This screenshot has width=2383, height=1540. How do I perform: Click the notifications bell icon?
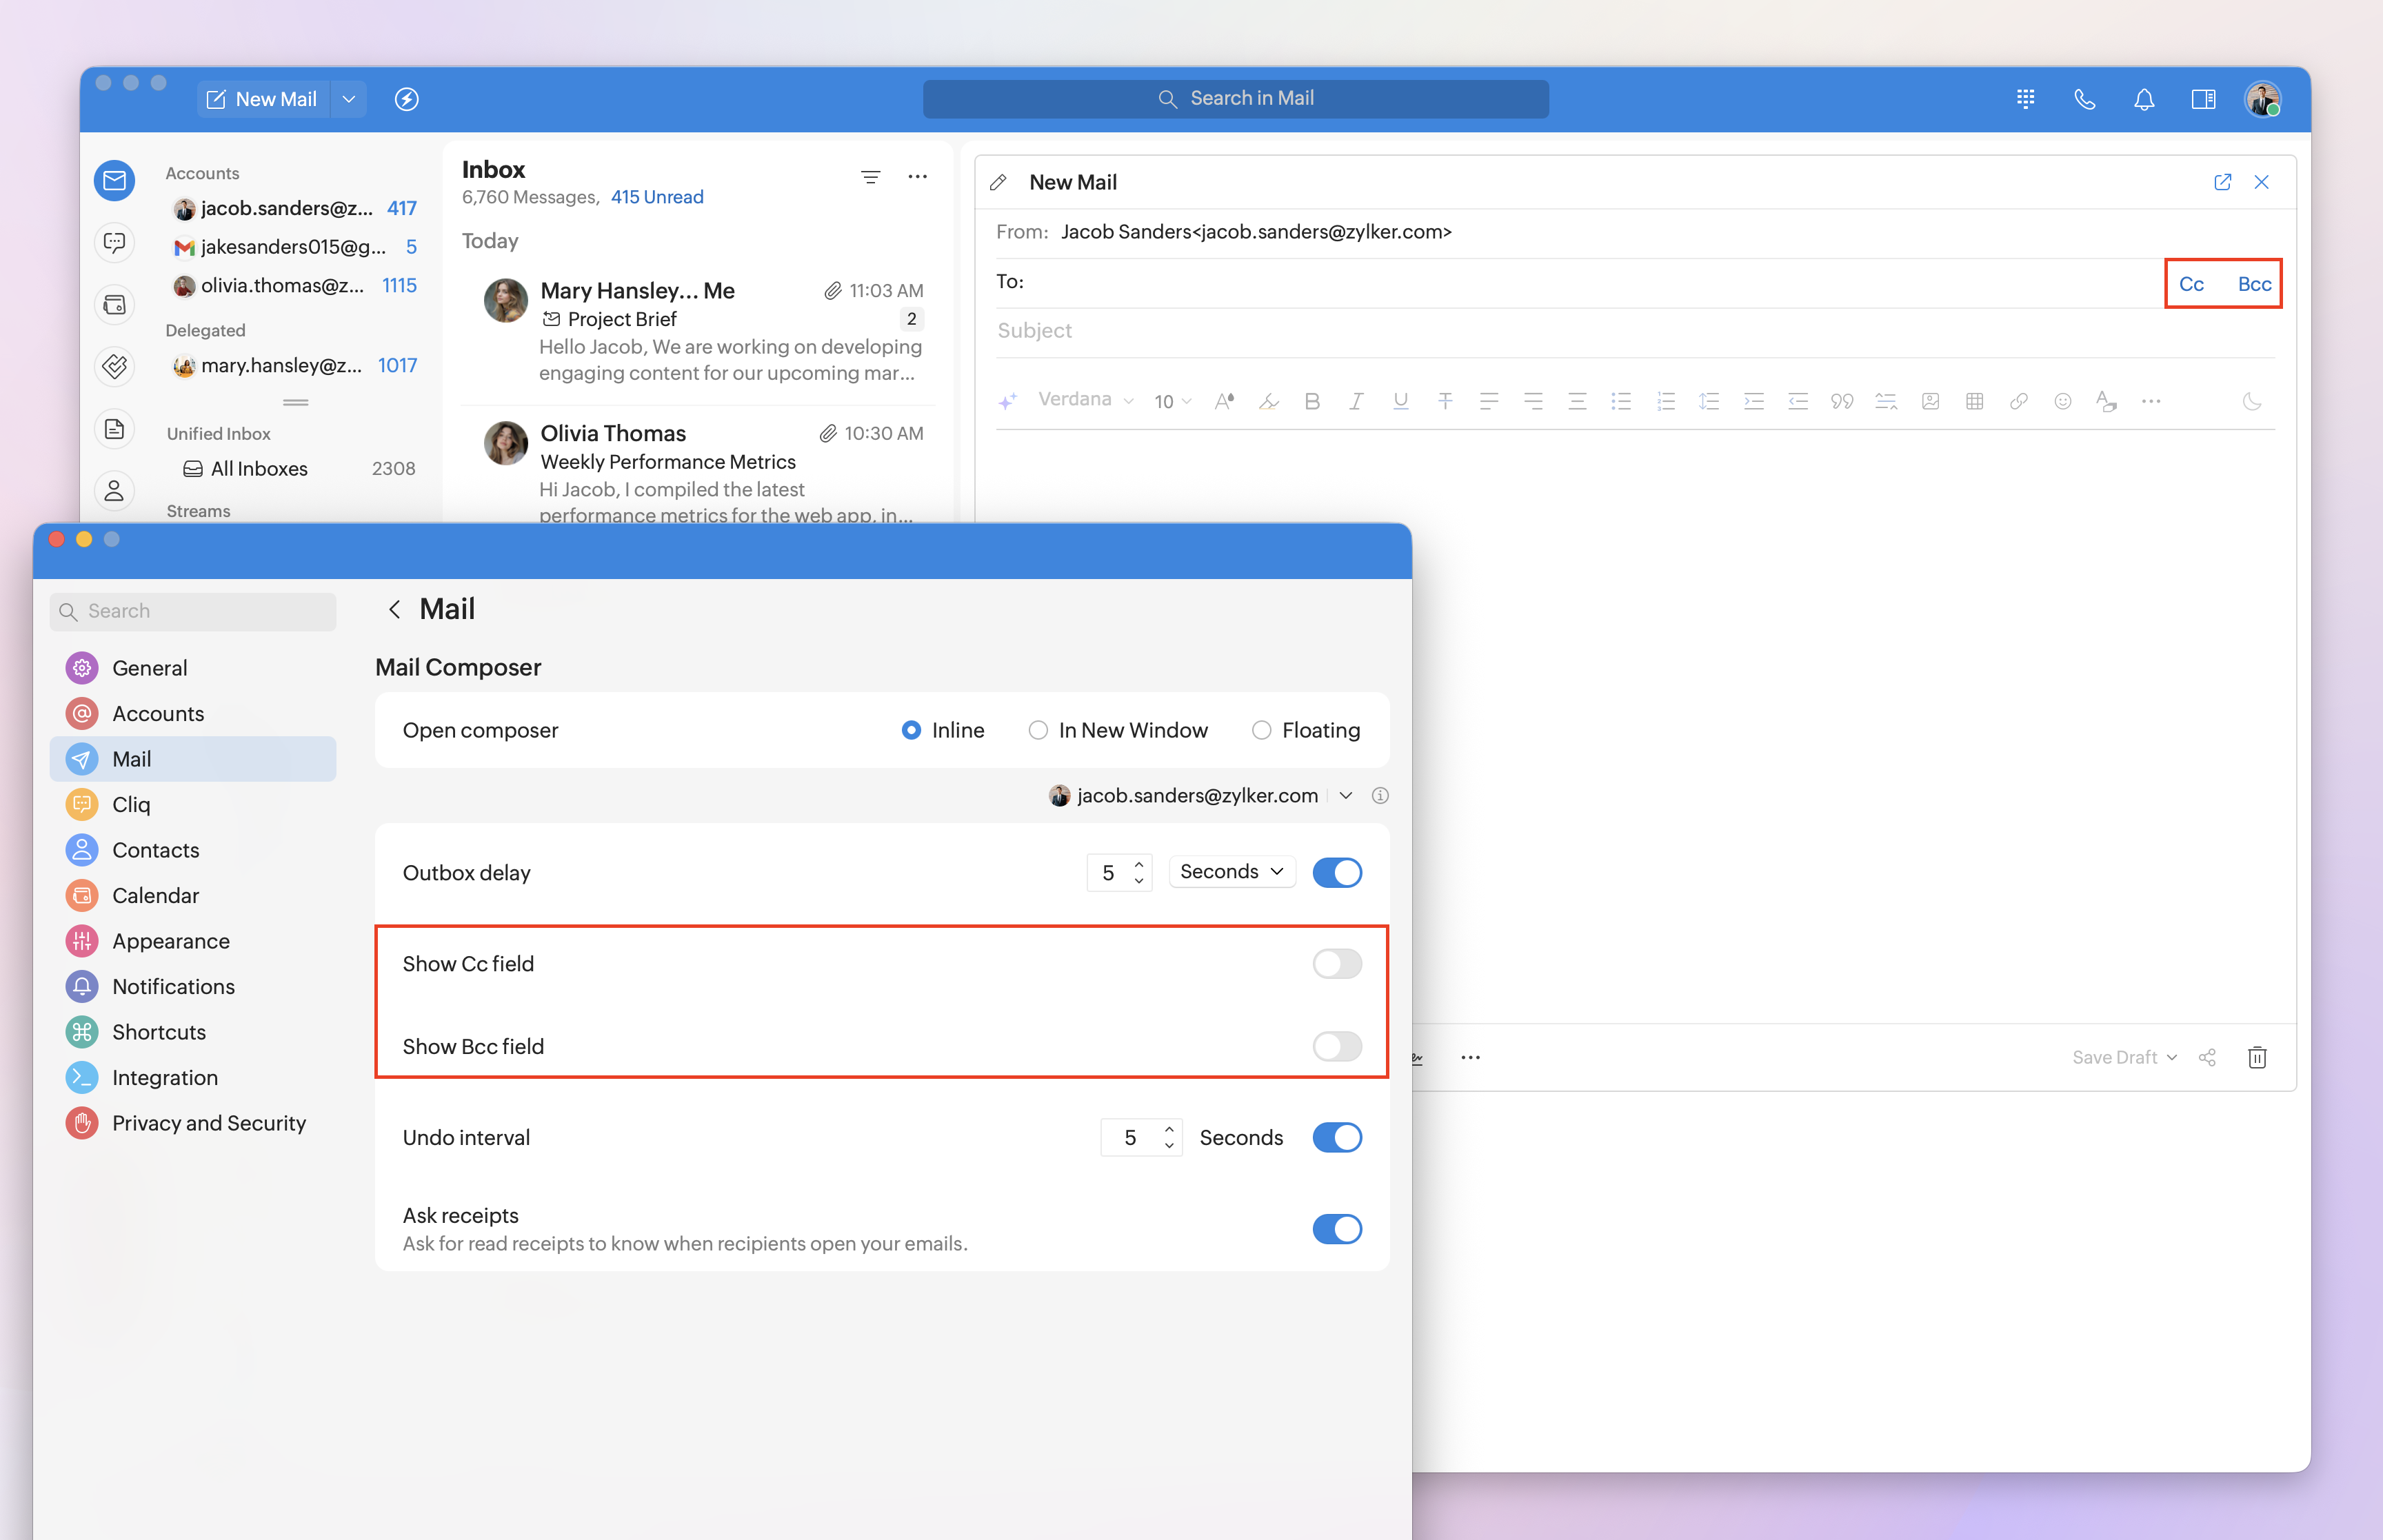pyautogui.click(x=2143, y=99)
